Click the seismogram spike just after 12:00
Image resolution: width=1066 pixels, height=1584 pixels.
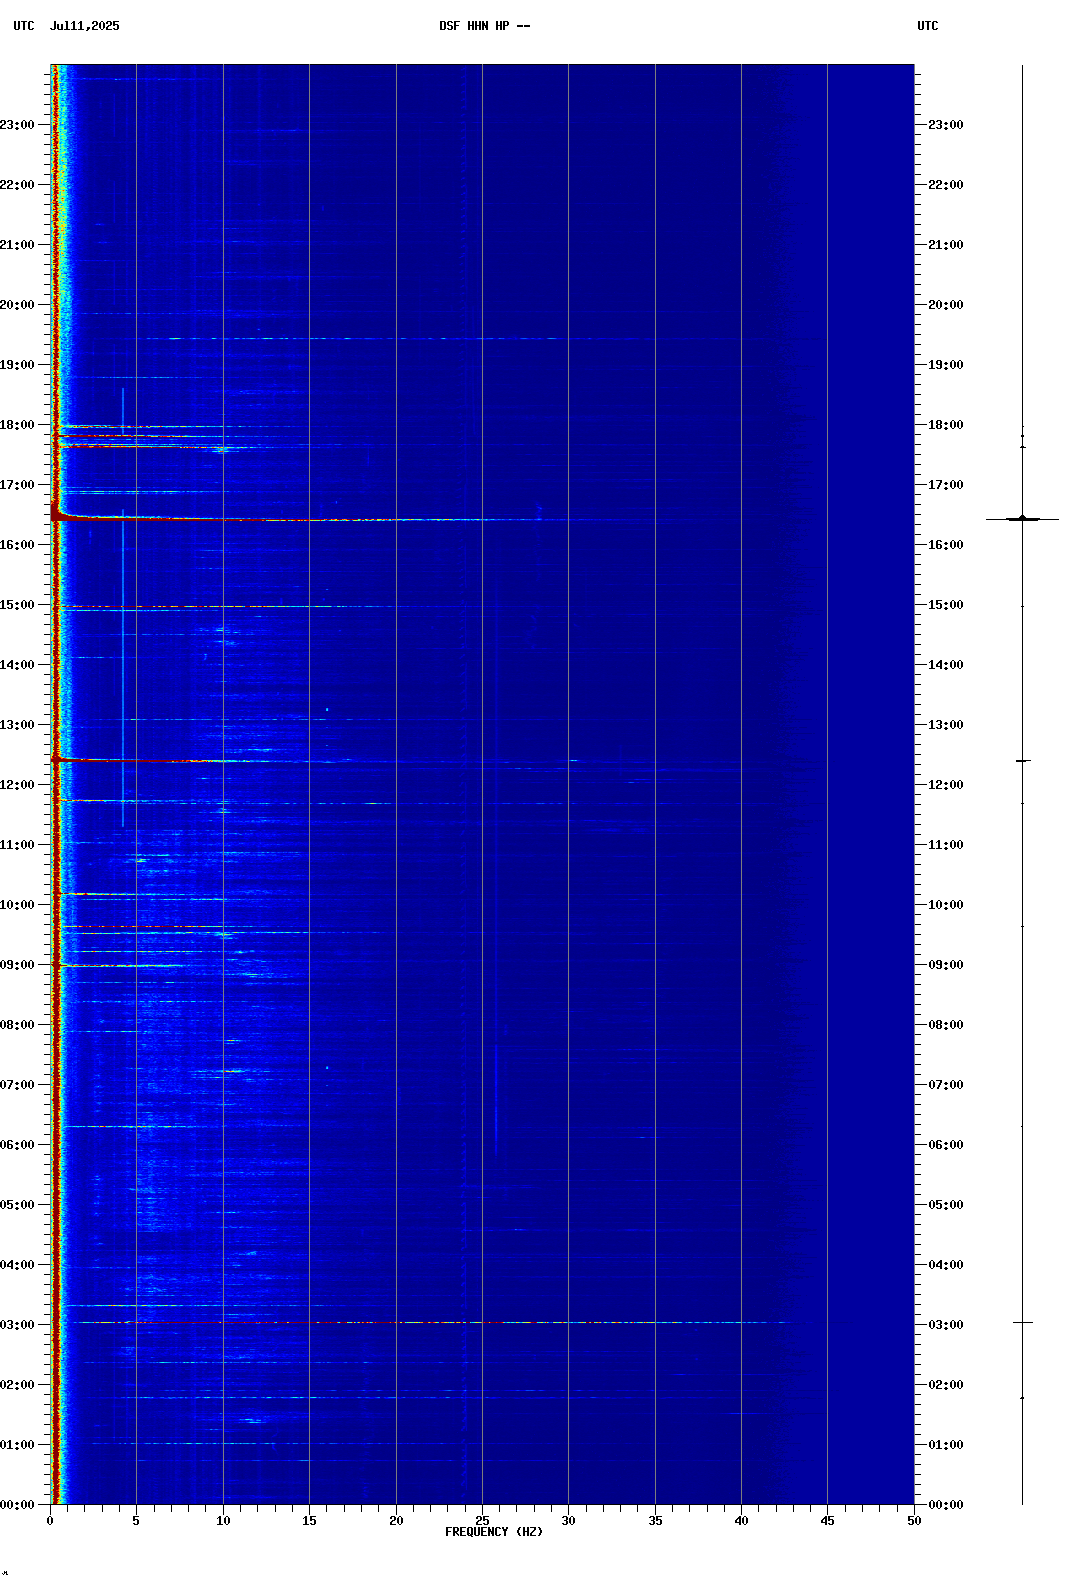[x=1022, y=761]
